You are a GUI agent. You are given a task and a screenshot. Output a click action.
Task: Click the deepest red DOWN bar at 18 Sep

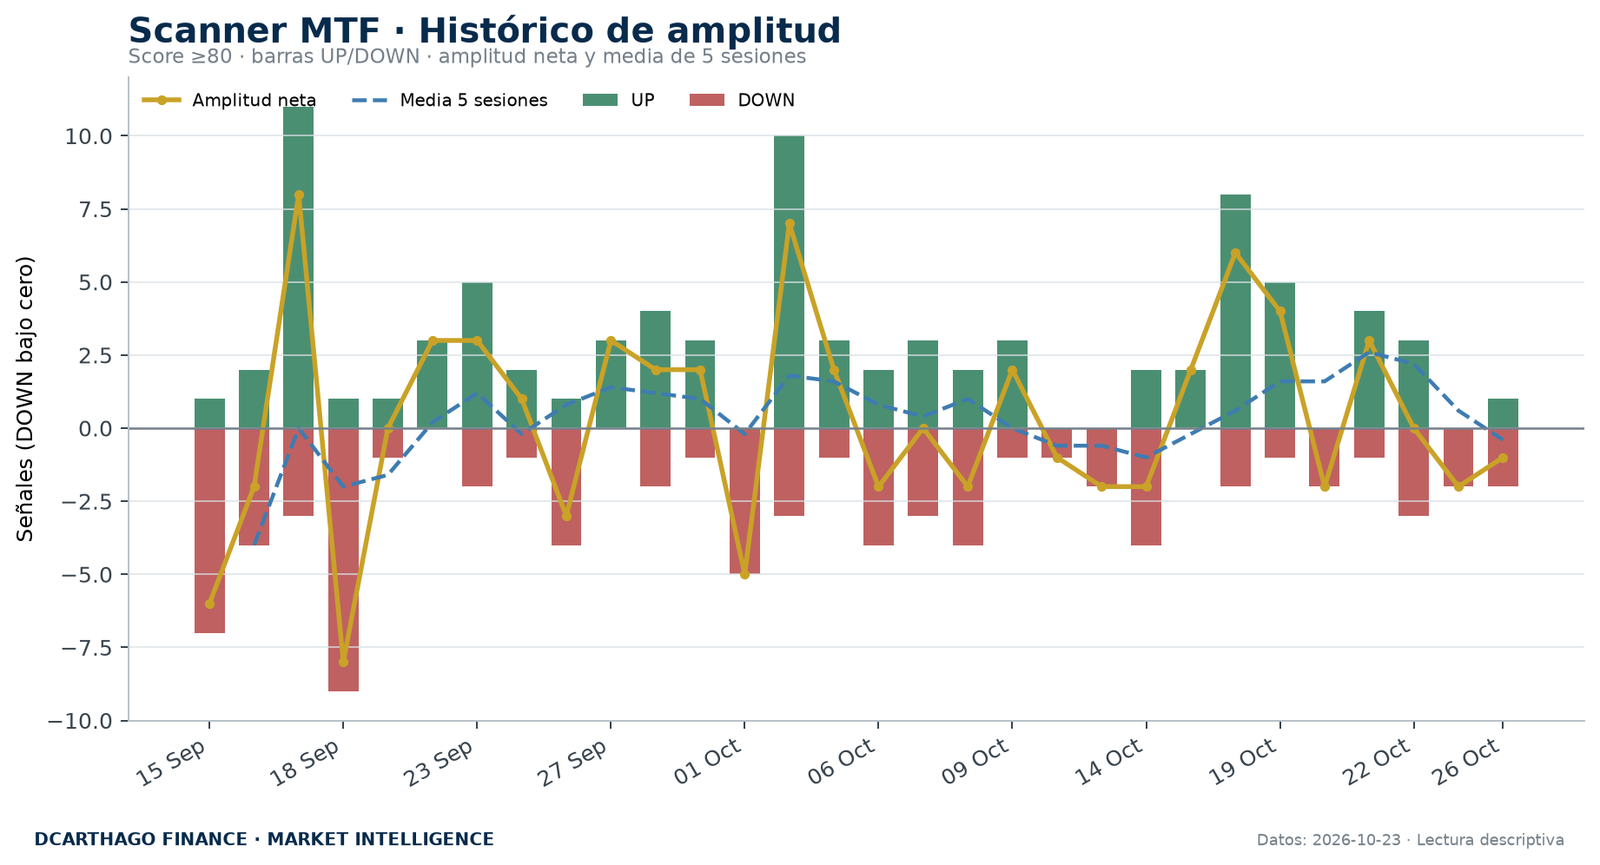pyautogui.click(x=343, y=559)
